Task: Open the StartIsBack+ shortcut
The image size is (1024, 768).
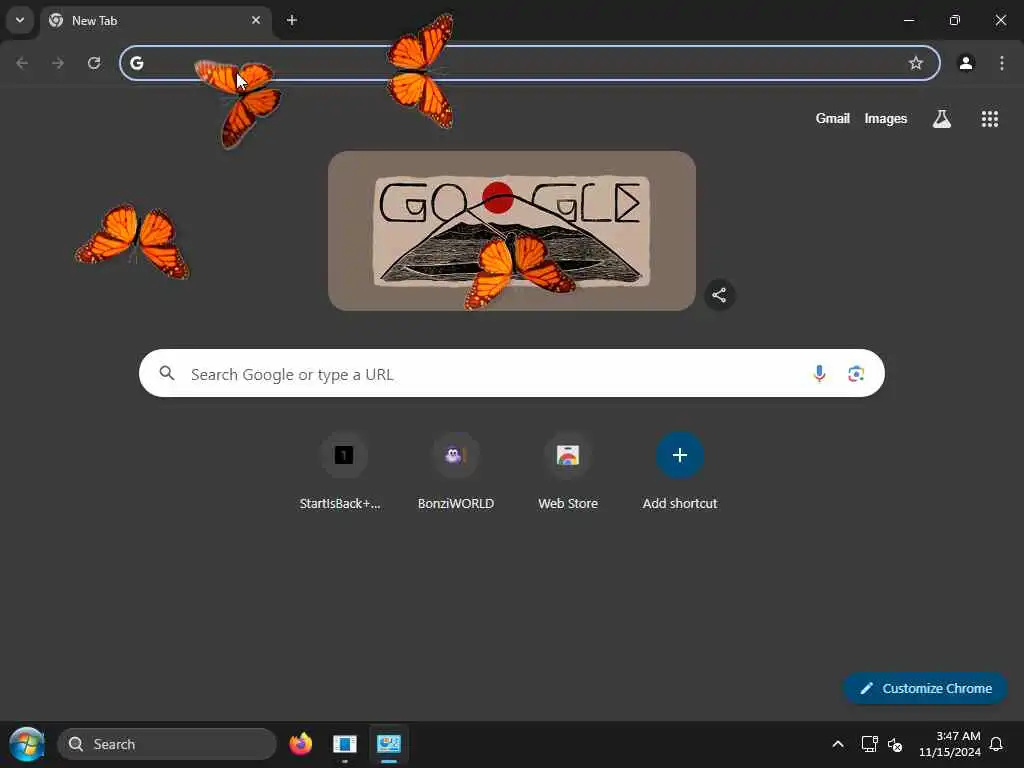Action: click(344, 471)
